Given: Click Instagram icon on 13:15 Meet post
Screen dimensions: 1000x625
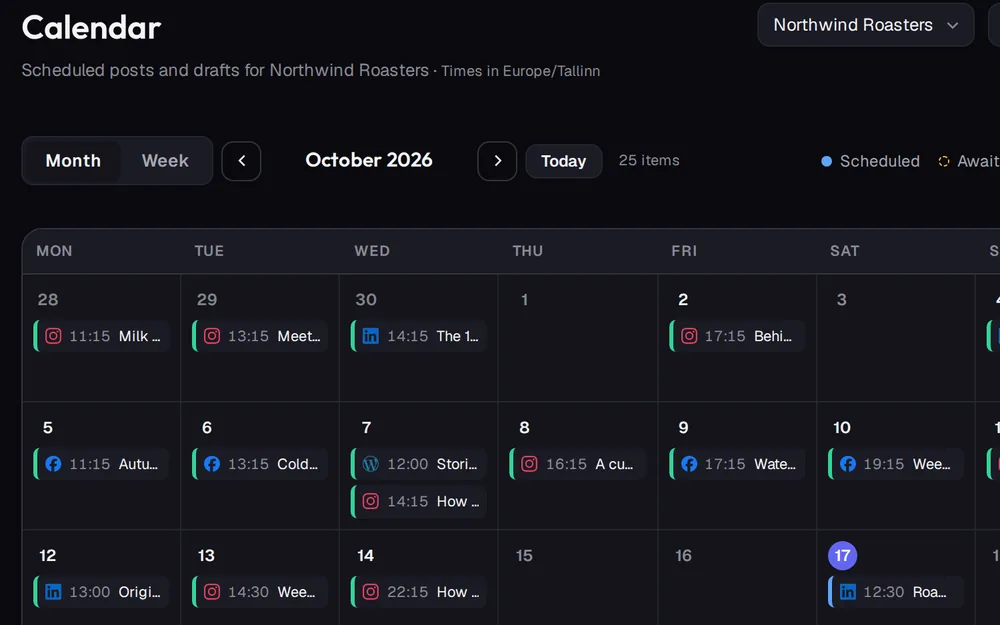Looking at the screenshot, I should point(212,336).
